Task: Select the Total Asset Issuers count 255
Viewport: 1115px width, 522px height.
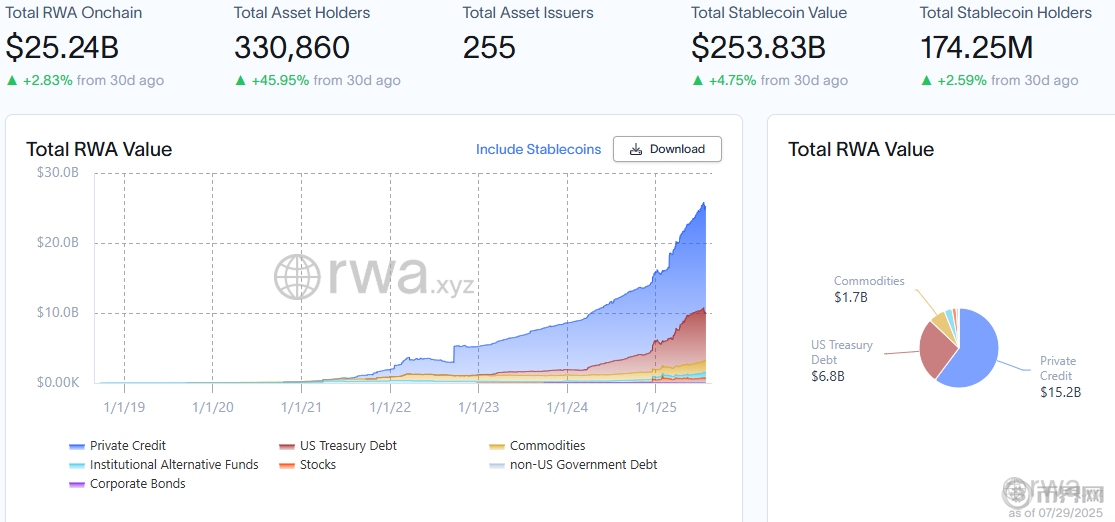Action: 489,47
